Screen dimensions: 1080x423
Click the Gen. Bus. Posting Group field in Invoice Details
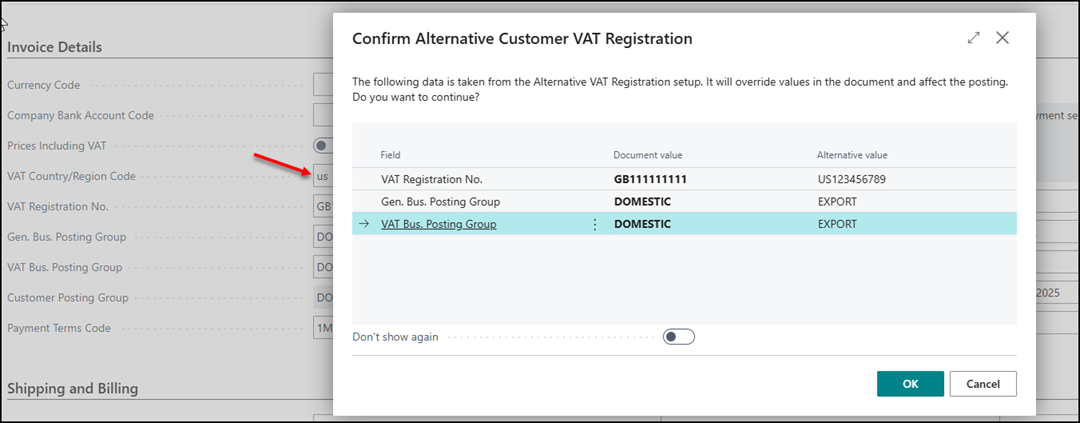click(x=323, y=236)
